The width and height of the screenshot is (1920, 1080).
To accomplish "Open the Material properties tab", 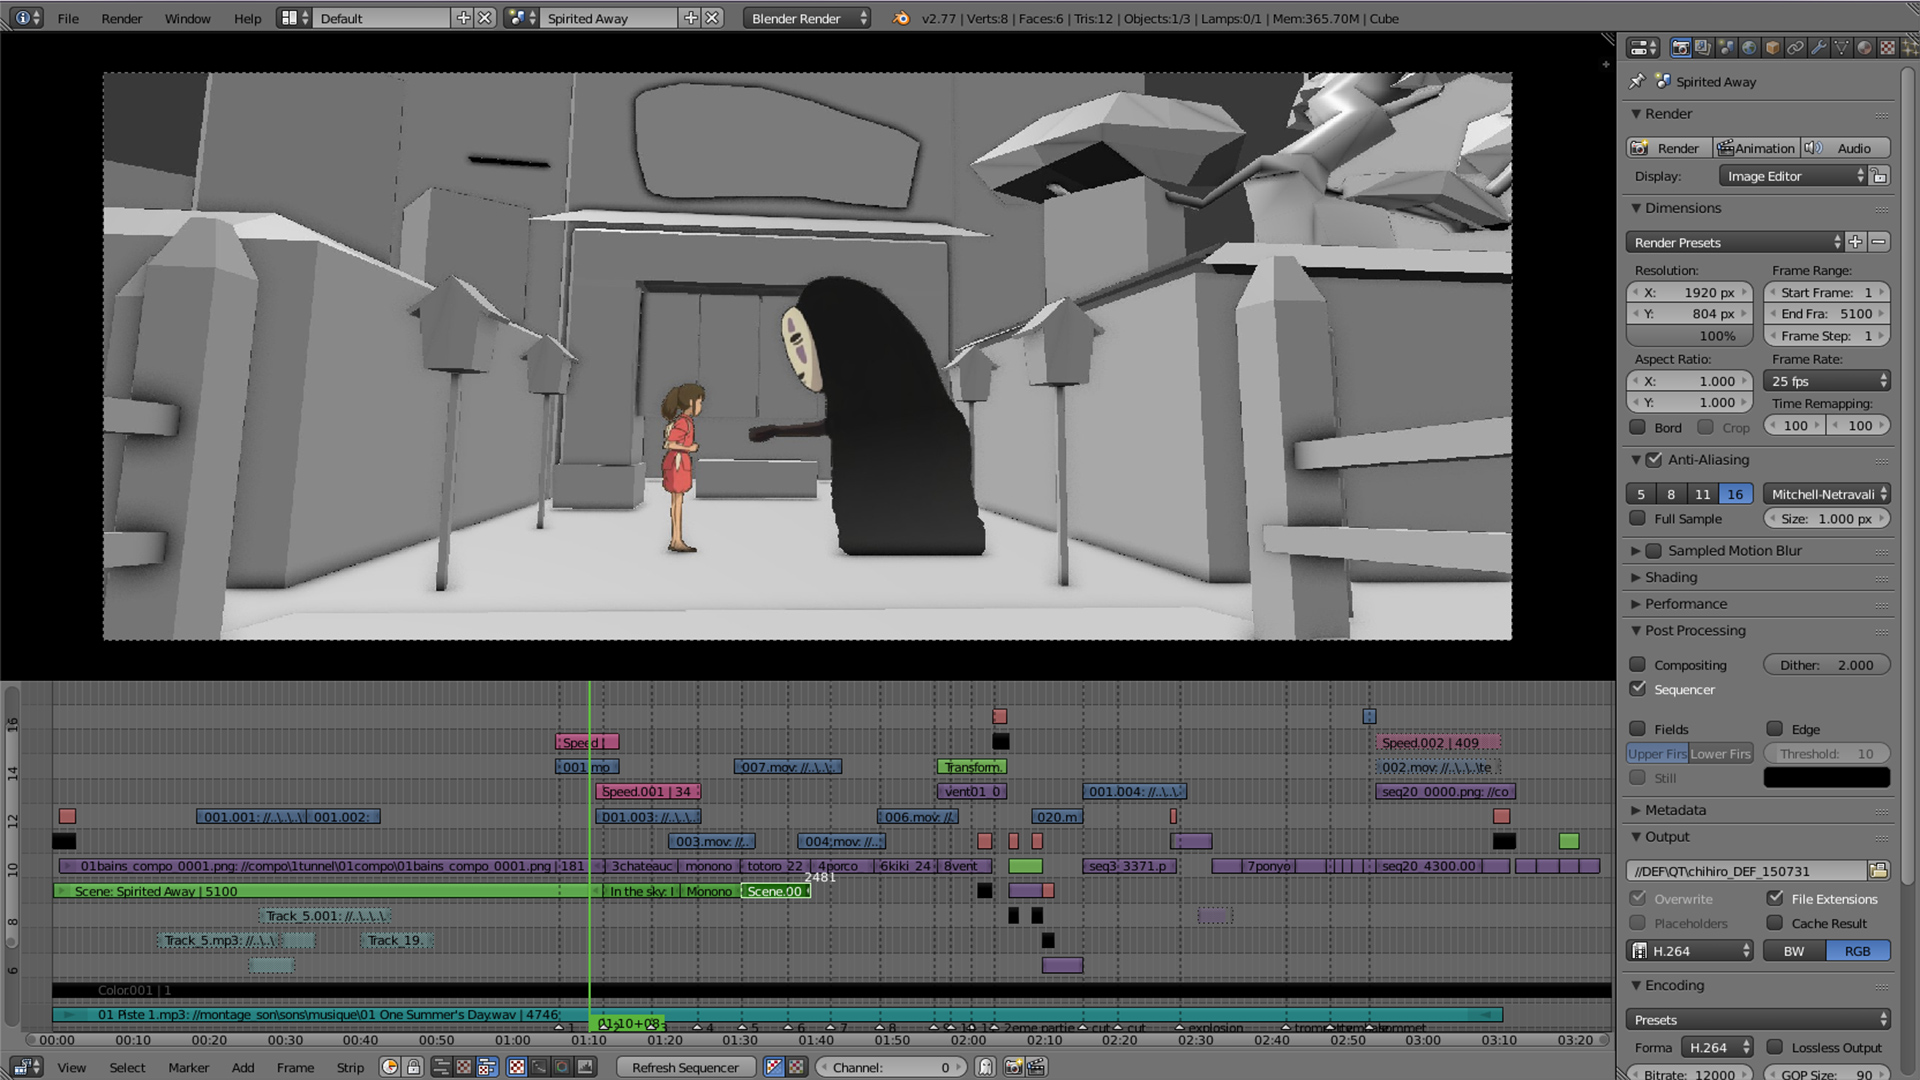I will pos(1864,47).
